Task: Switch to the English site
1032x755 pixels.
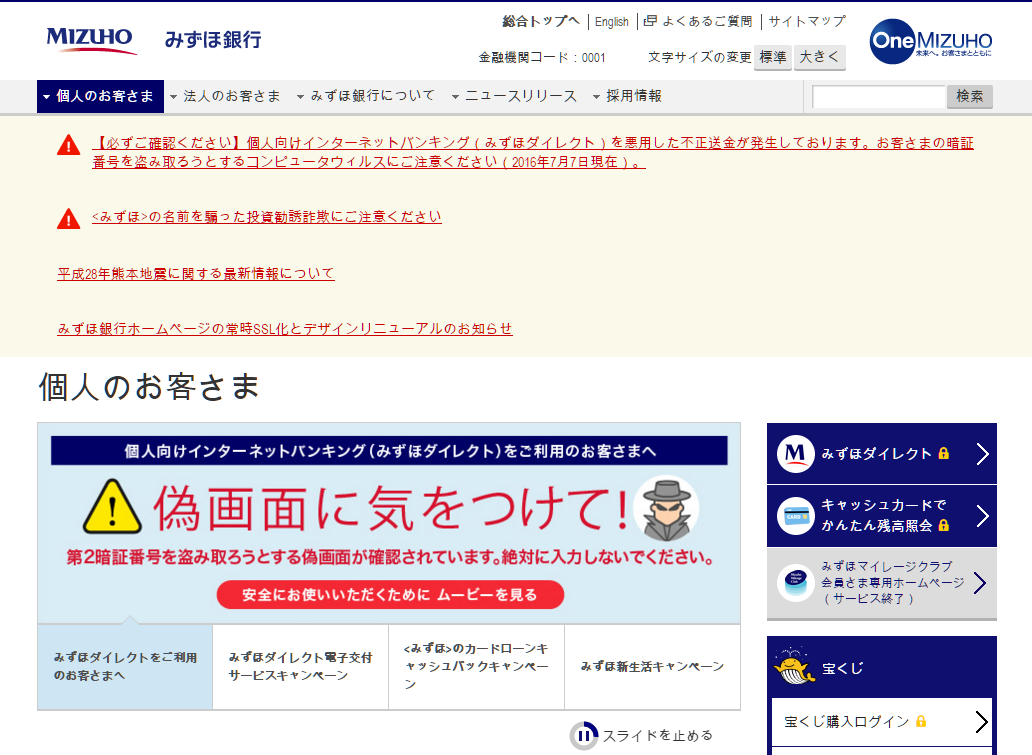Action: tap(611, 22)
